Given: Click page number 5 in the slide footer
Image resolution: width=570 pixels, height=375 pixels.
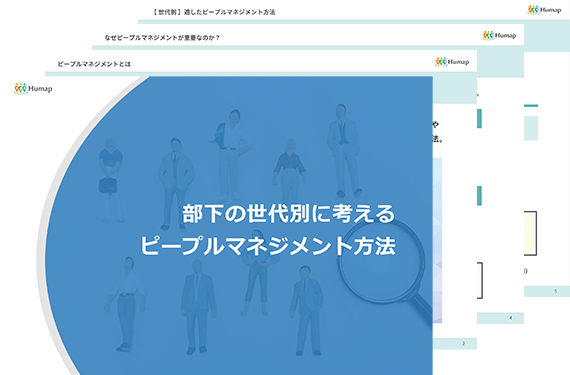Looking at the screenshot, I should coord(555,291).
